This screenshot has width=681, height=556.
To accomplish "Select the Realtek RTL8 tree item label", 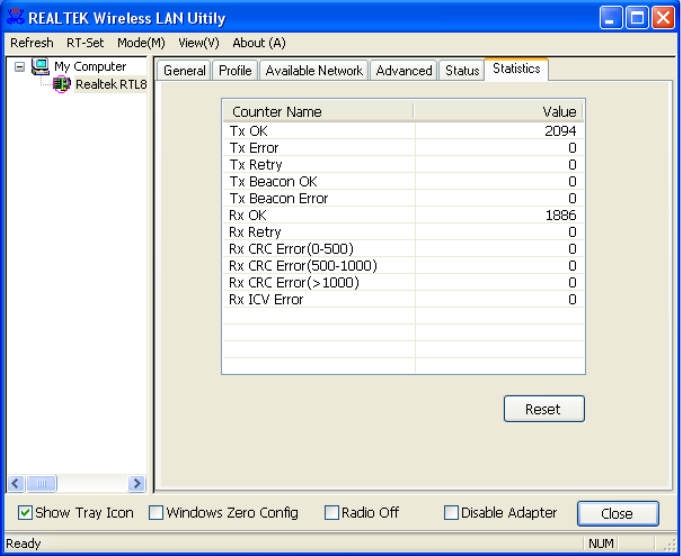I will pos(111,84).
